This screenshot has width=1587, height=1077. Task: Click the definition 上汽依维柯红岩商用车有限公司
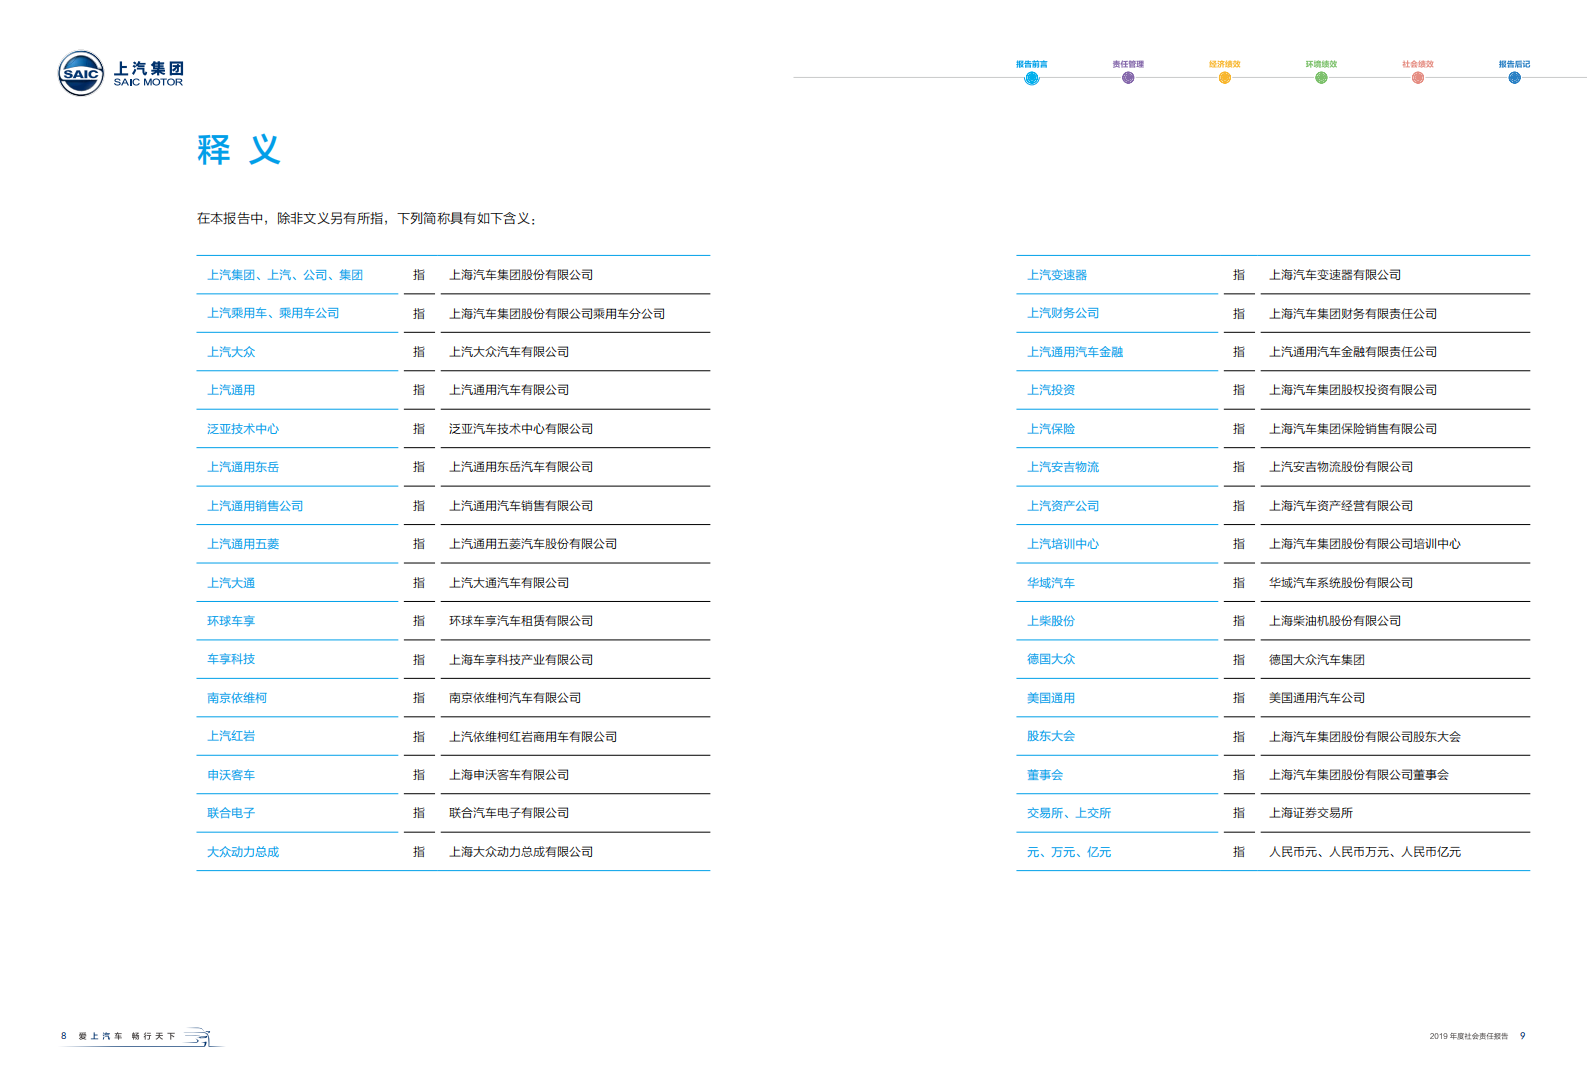tap(533, 737)
